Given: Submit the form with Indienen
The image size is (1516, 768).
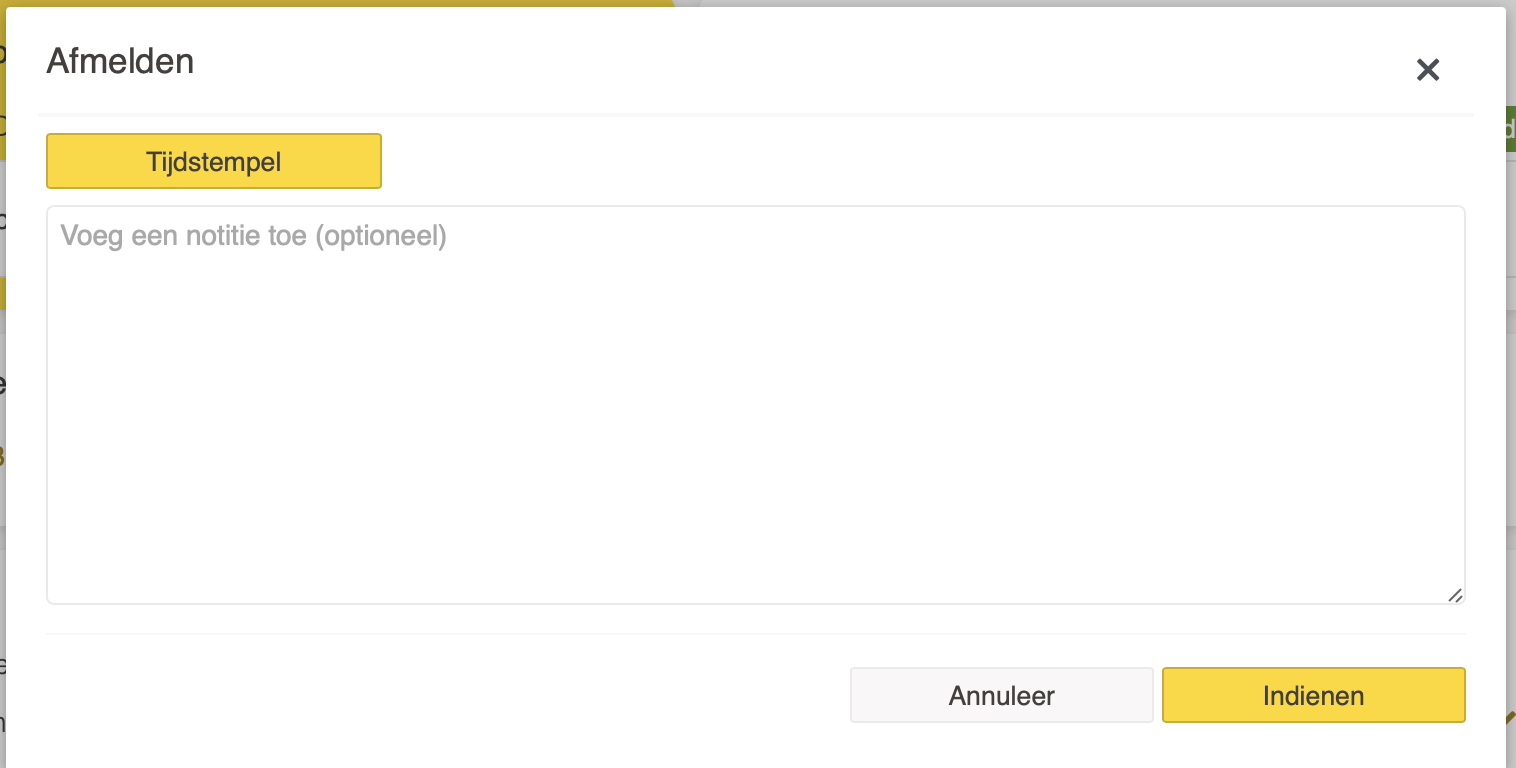Looking at the screenshot, I should [x=1313, y=695].
